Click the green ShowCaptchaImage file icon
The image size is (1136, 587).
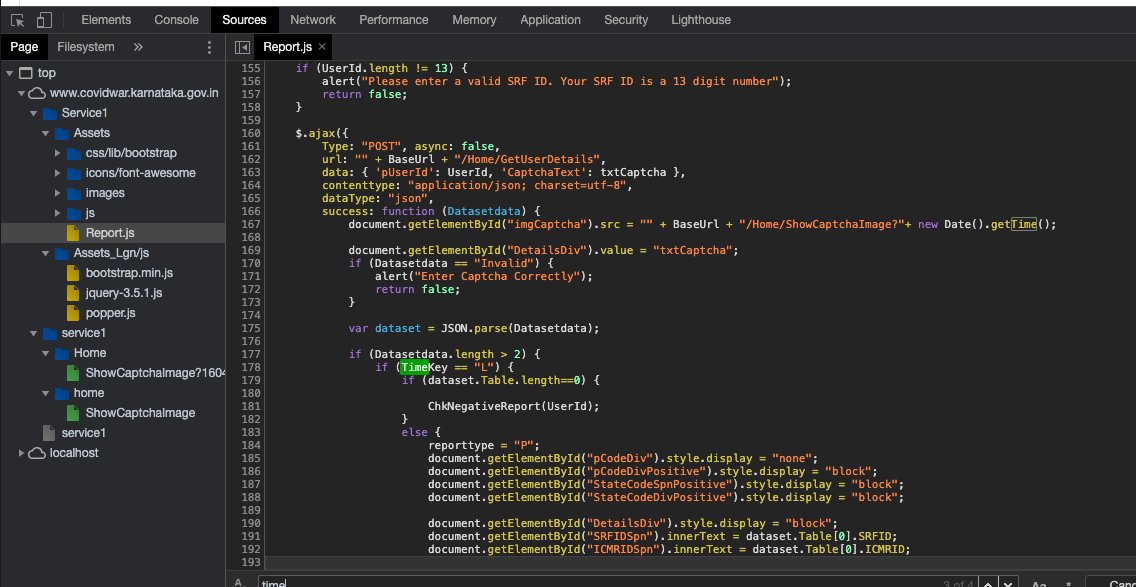click(73, 413)
